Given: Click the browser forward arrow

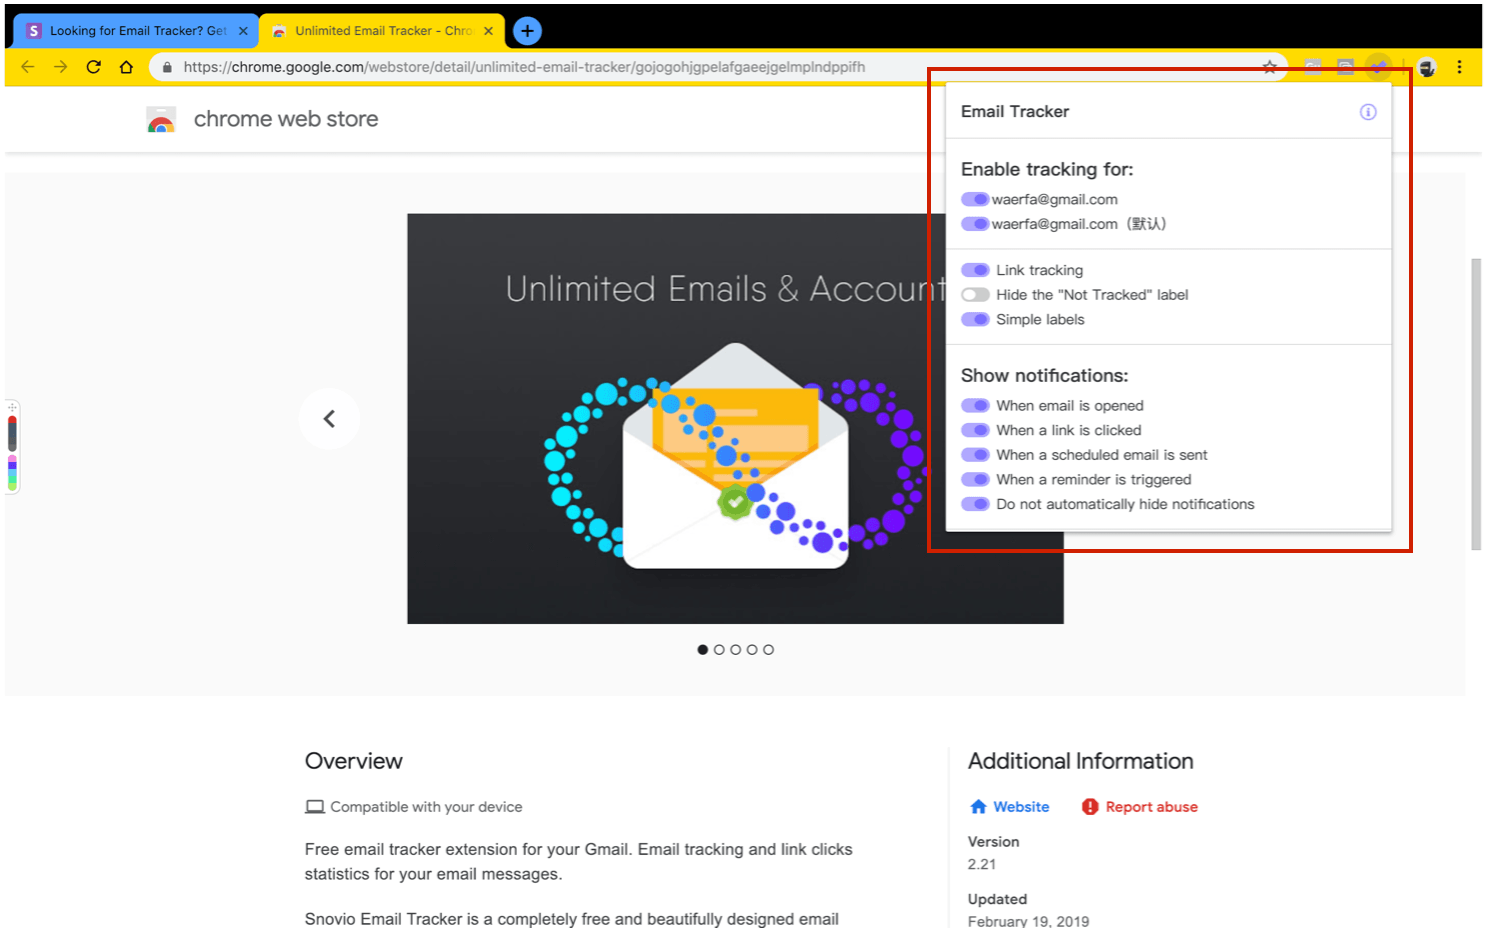Looking at the screenshot, I should pyautogui.click(x=61, y=67).
